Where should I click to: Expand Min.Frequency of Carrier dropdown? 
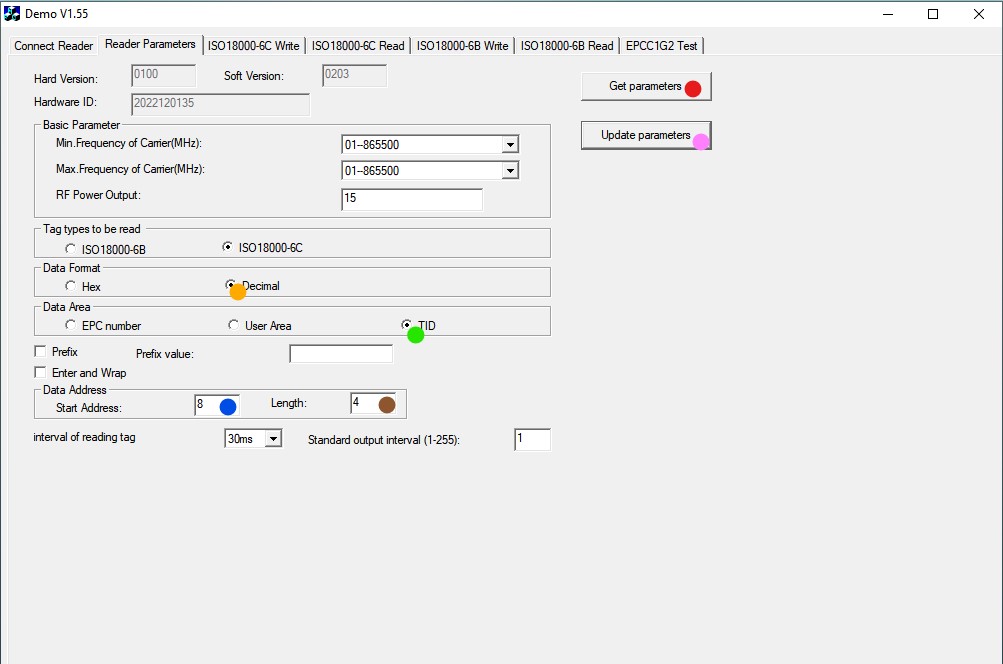point(510,145)
